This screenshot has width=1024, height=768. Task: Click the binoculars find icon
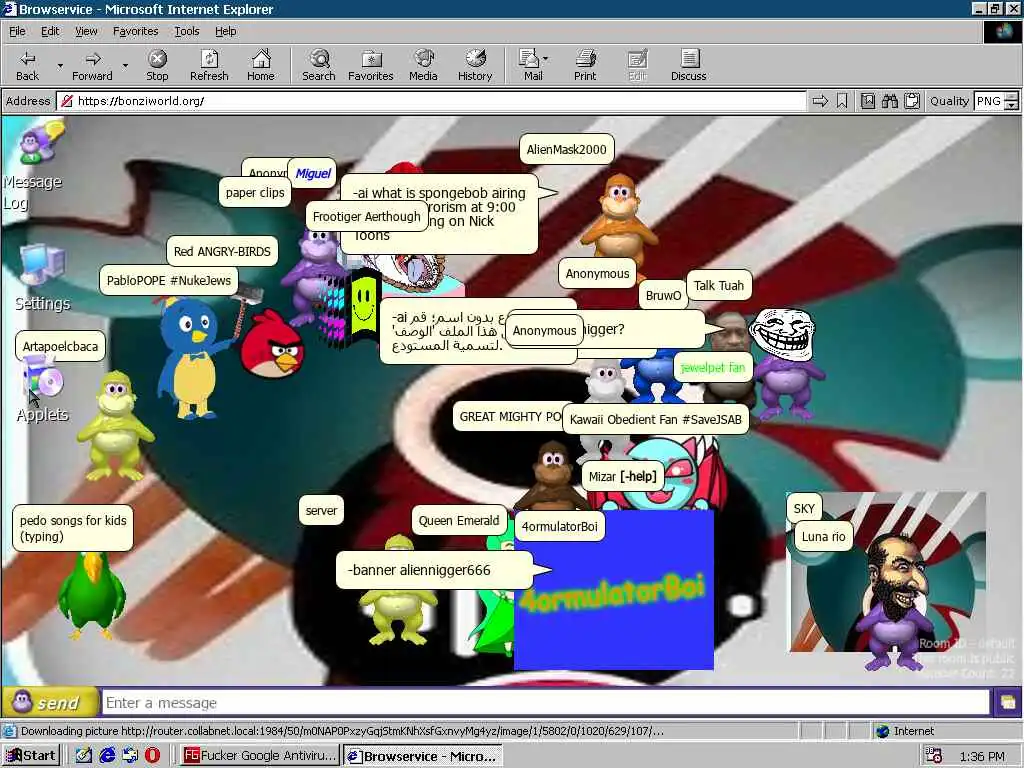(889, 101)
